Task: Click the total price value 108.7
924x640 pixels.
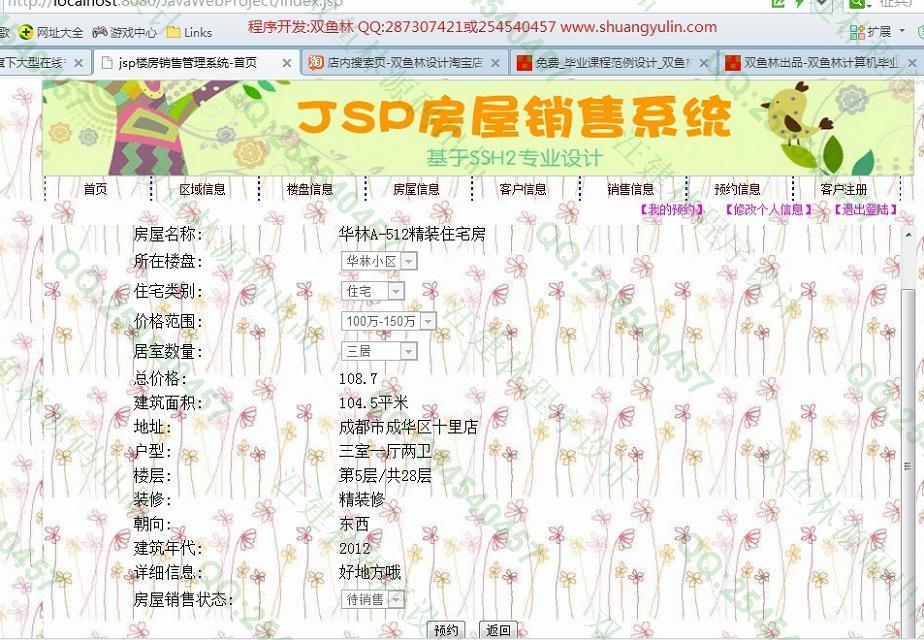Action: 358,379
